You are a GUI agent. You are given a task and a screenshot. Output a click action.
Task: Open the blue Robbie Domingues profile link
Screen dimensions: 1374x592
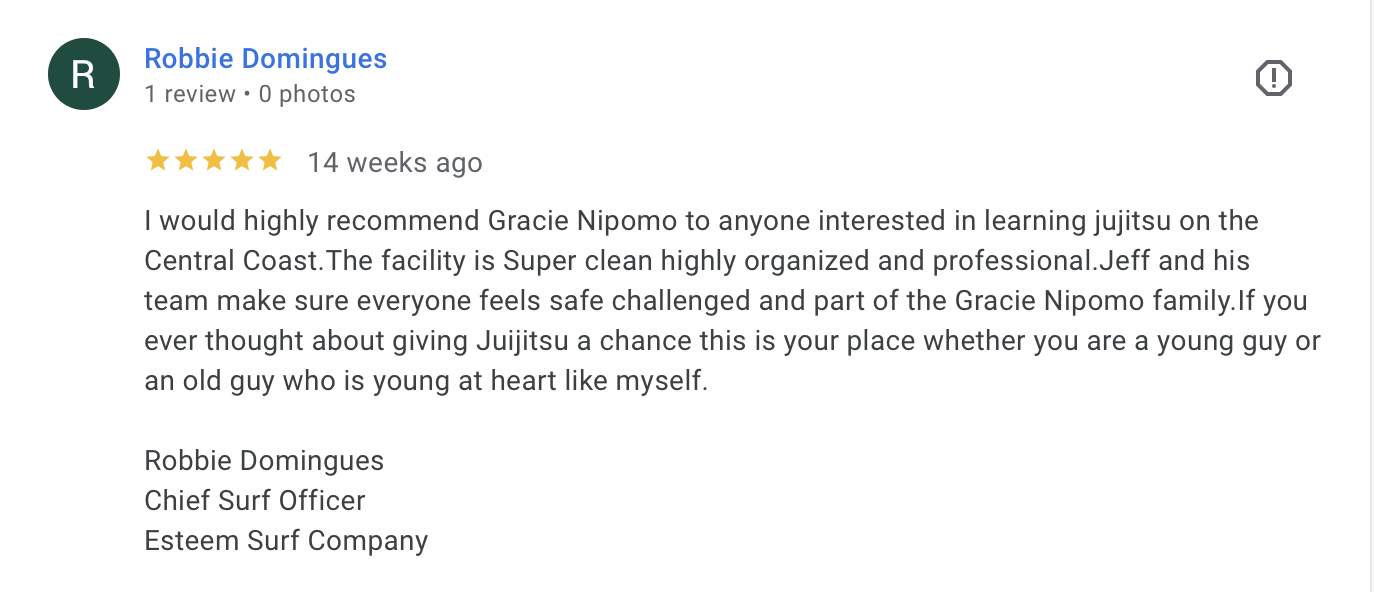(x=265, y=59)
